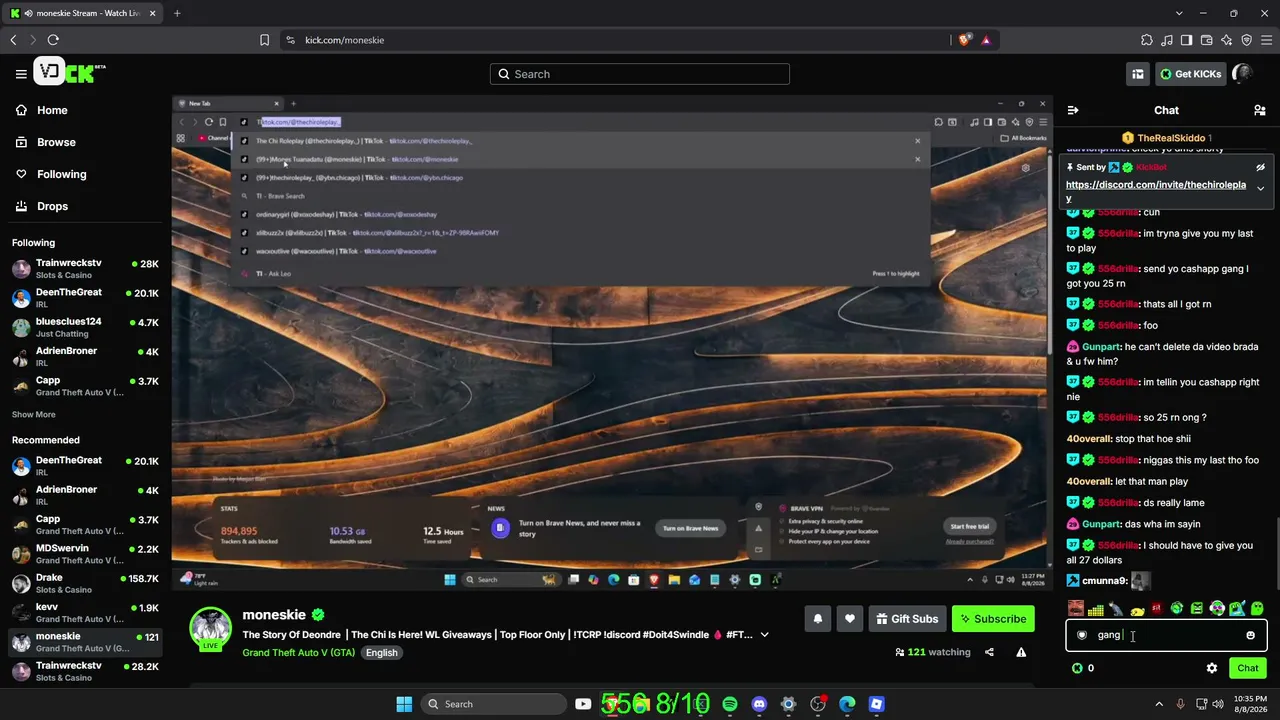The image size is (1280, 720).
Task: Click the English language tag
Action: 381,652
